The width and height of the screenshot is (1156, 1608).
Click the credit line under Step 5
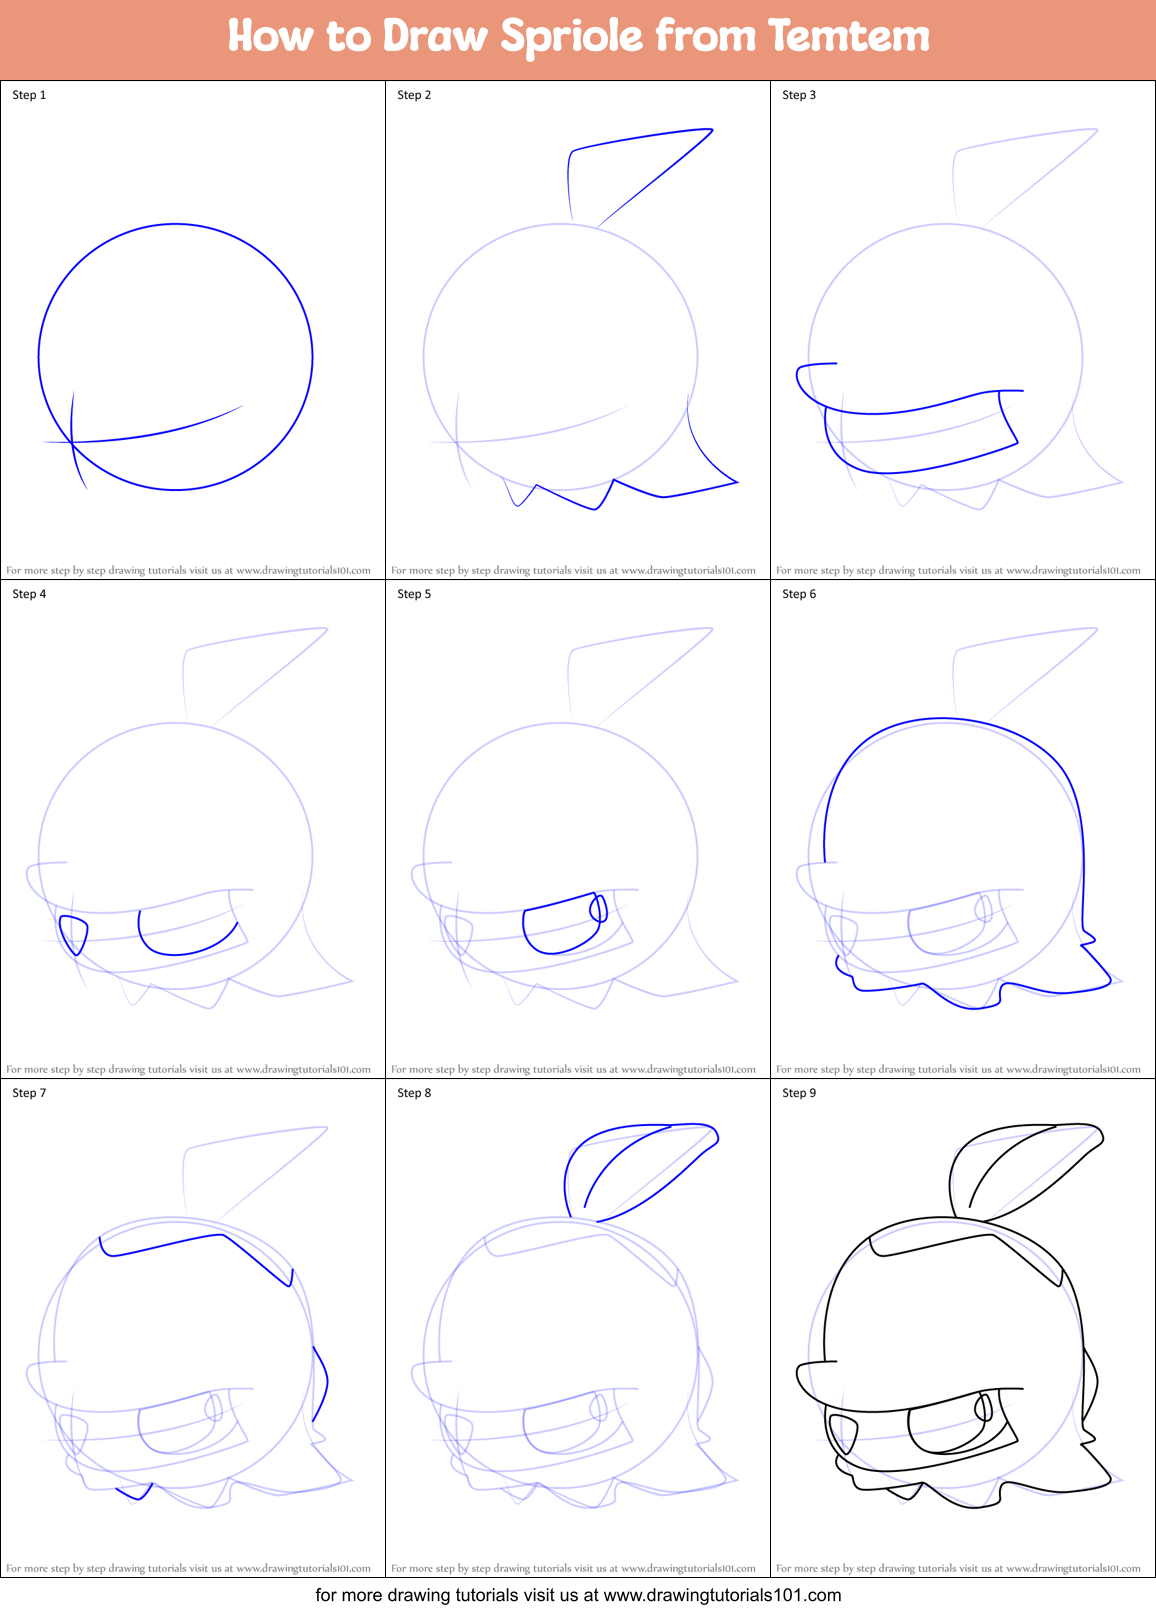tap(573, 1069)
